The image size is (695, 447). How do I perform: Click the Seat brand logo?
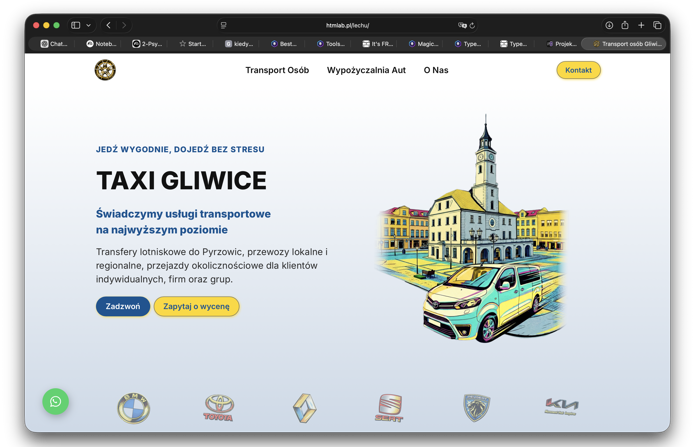[390, 408]
